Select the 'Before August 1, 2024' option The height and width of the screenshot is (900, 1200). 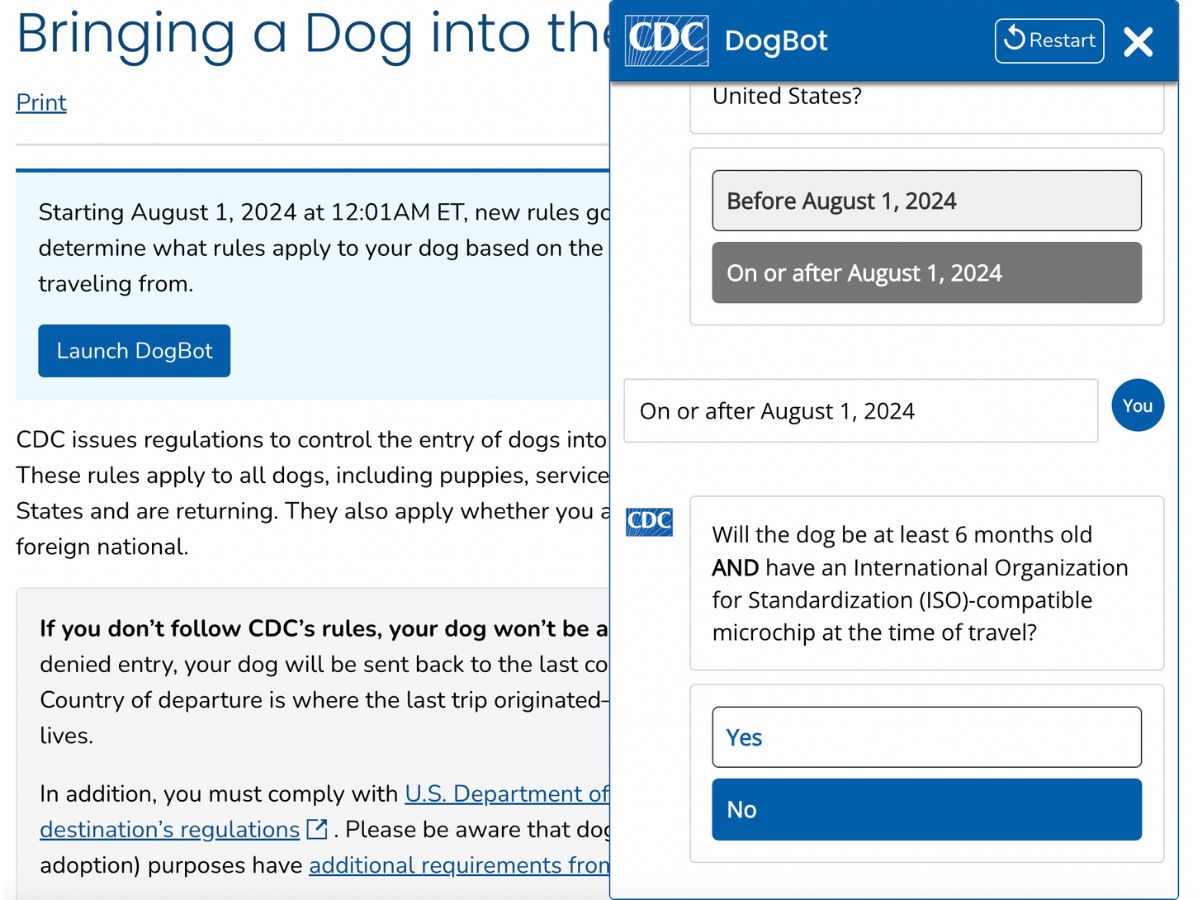926,200
